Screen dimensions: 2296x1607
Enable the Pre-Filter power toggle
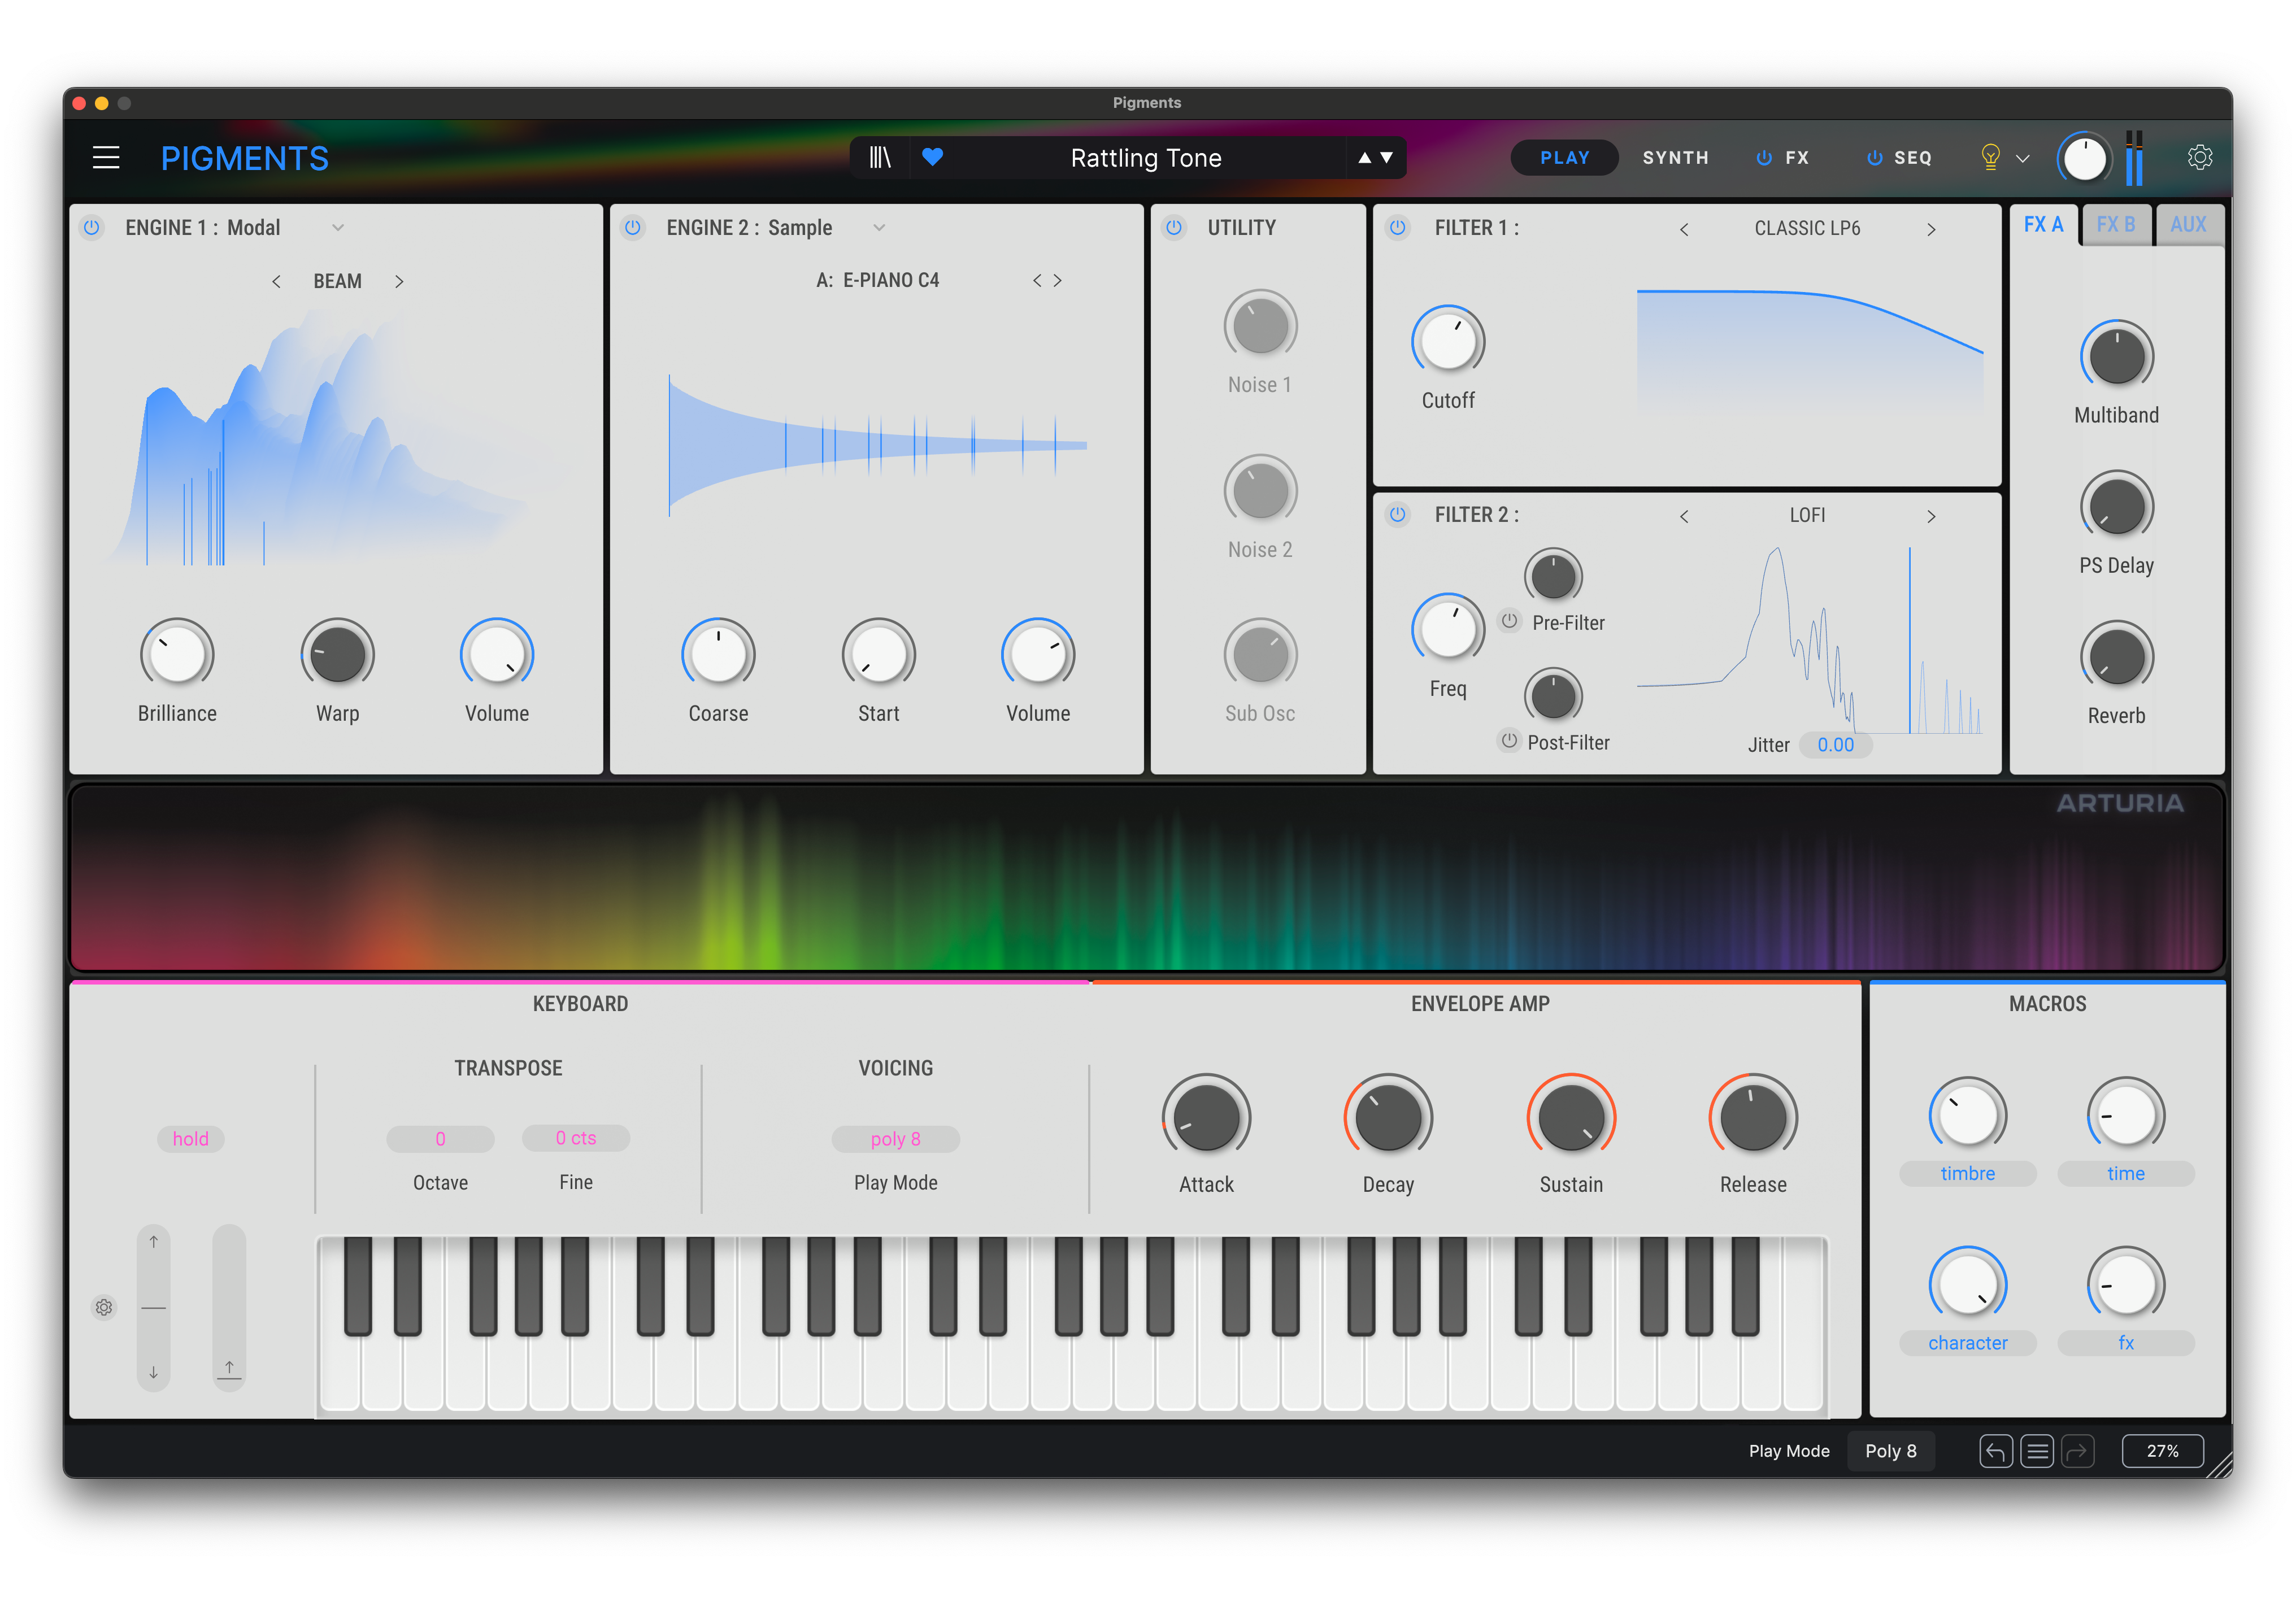click(x=1509, y=621)
